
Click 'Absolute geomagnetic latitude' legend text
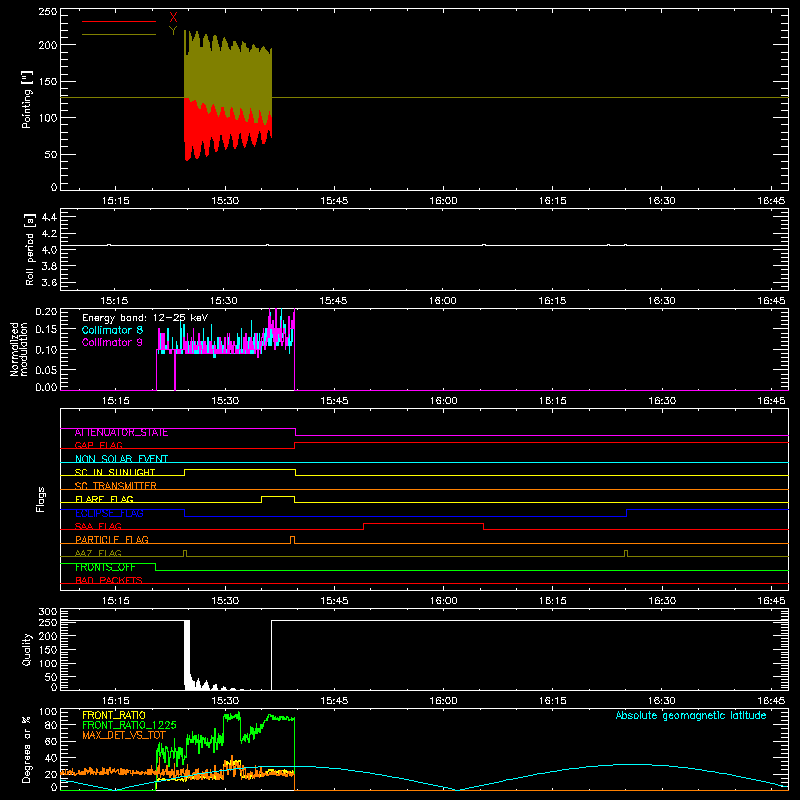point(691,715)
